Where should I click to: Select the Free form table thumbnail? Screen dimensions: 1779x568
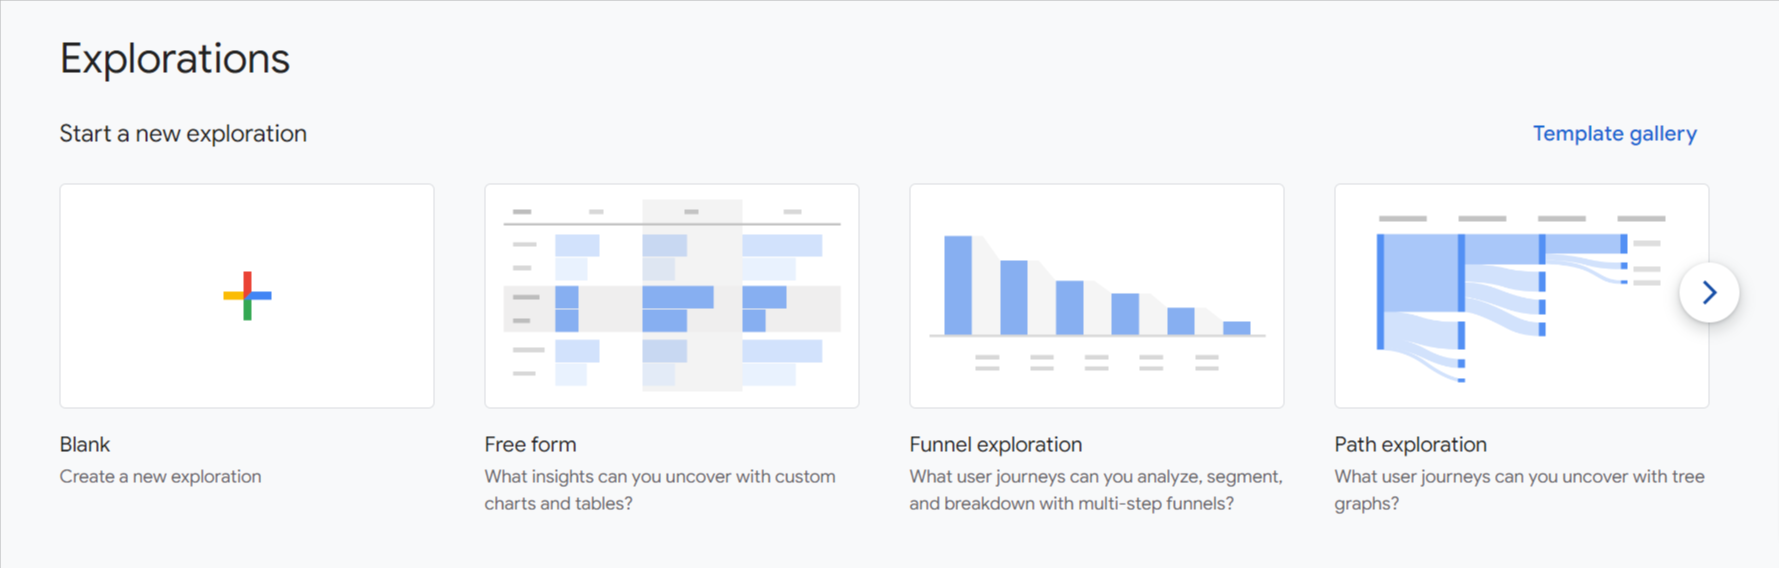click(x=671, y=296)
